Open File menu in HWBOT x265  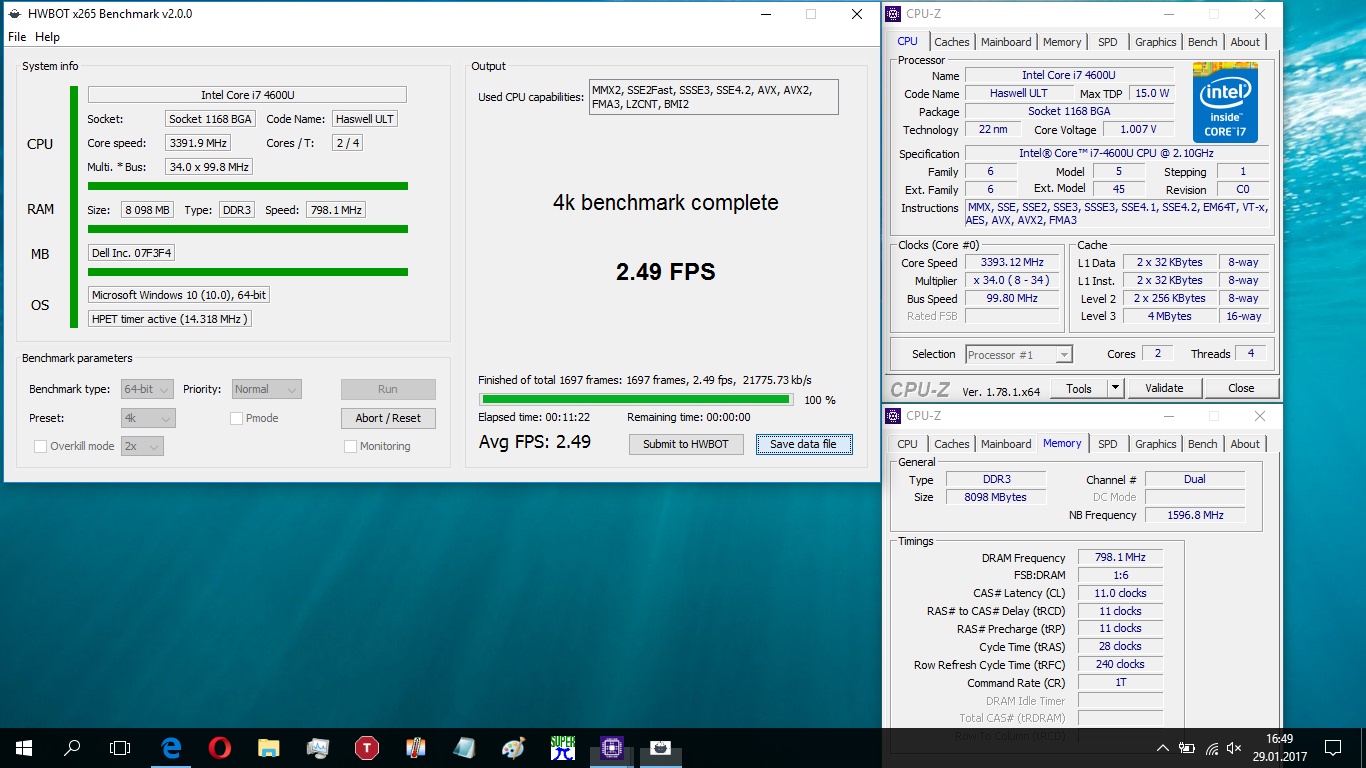pos(17,37)
